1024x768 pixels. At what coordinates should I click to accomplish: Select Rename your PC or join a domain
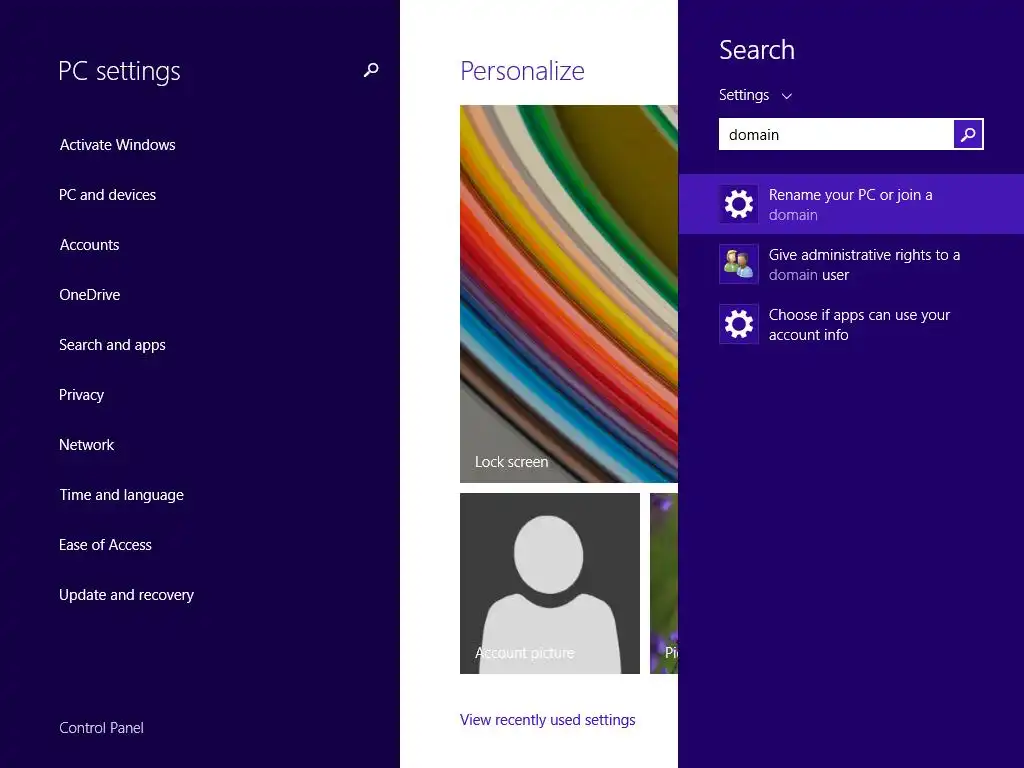tap(851, 204)
